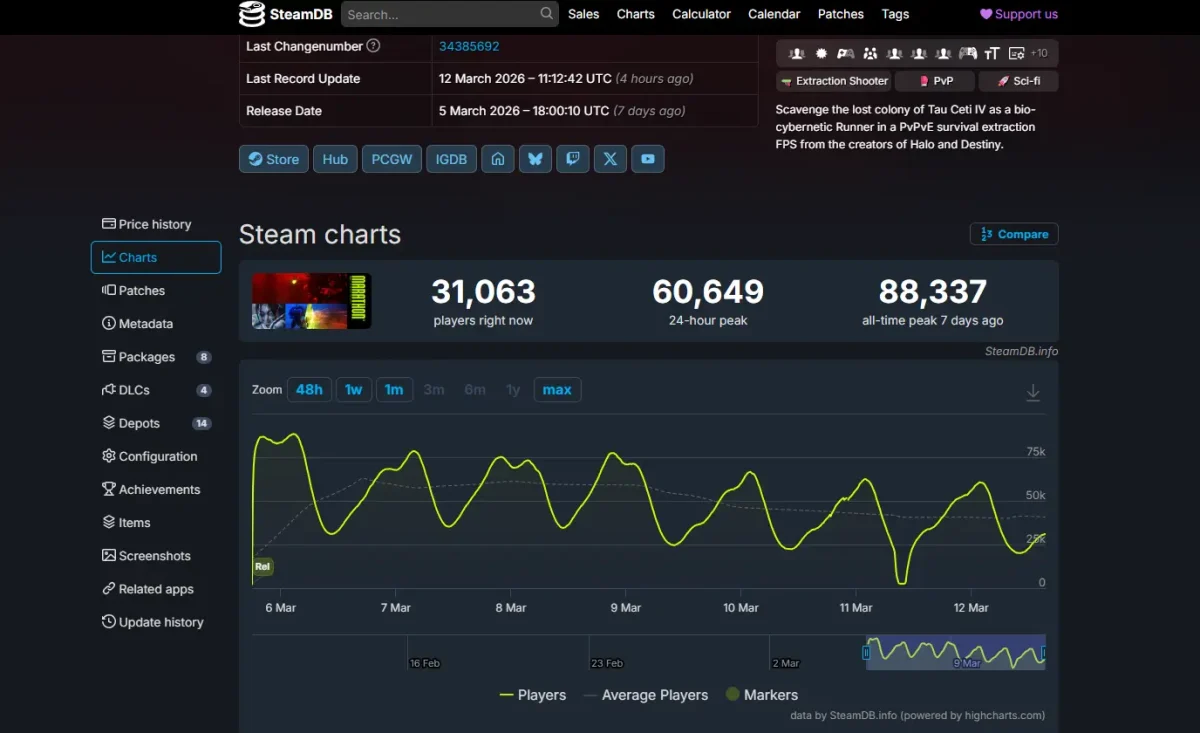Open Patches from the top navigation
Image resolution: width=1200 pixels, height=733 pixels.
coord(840,14)
